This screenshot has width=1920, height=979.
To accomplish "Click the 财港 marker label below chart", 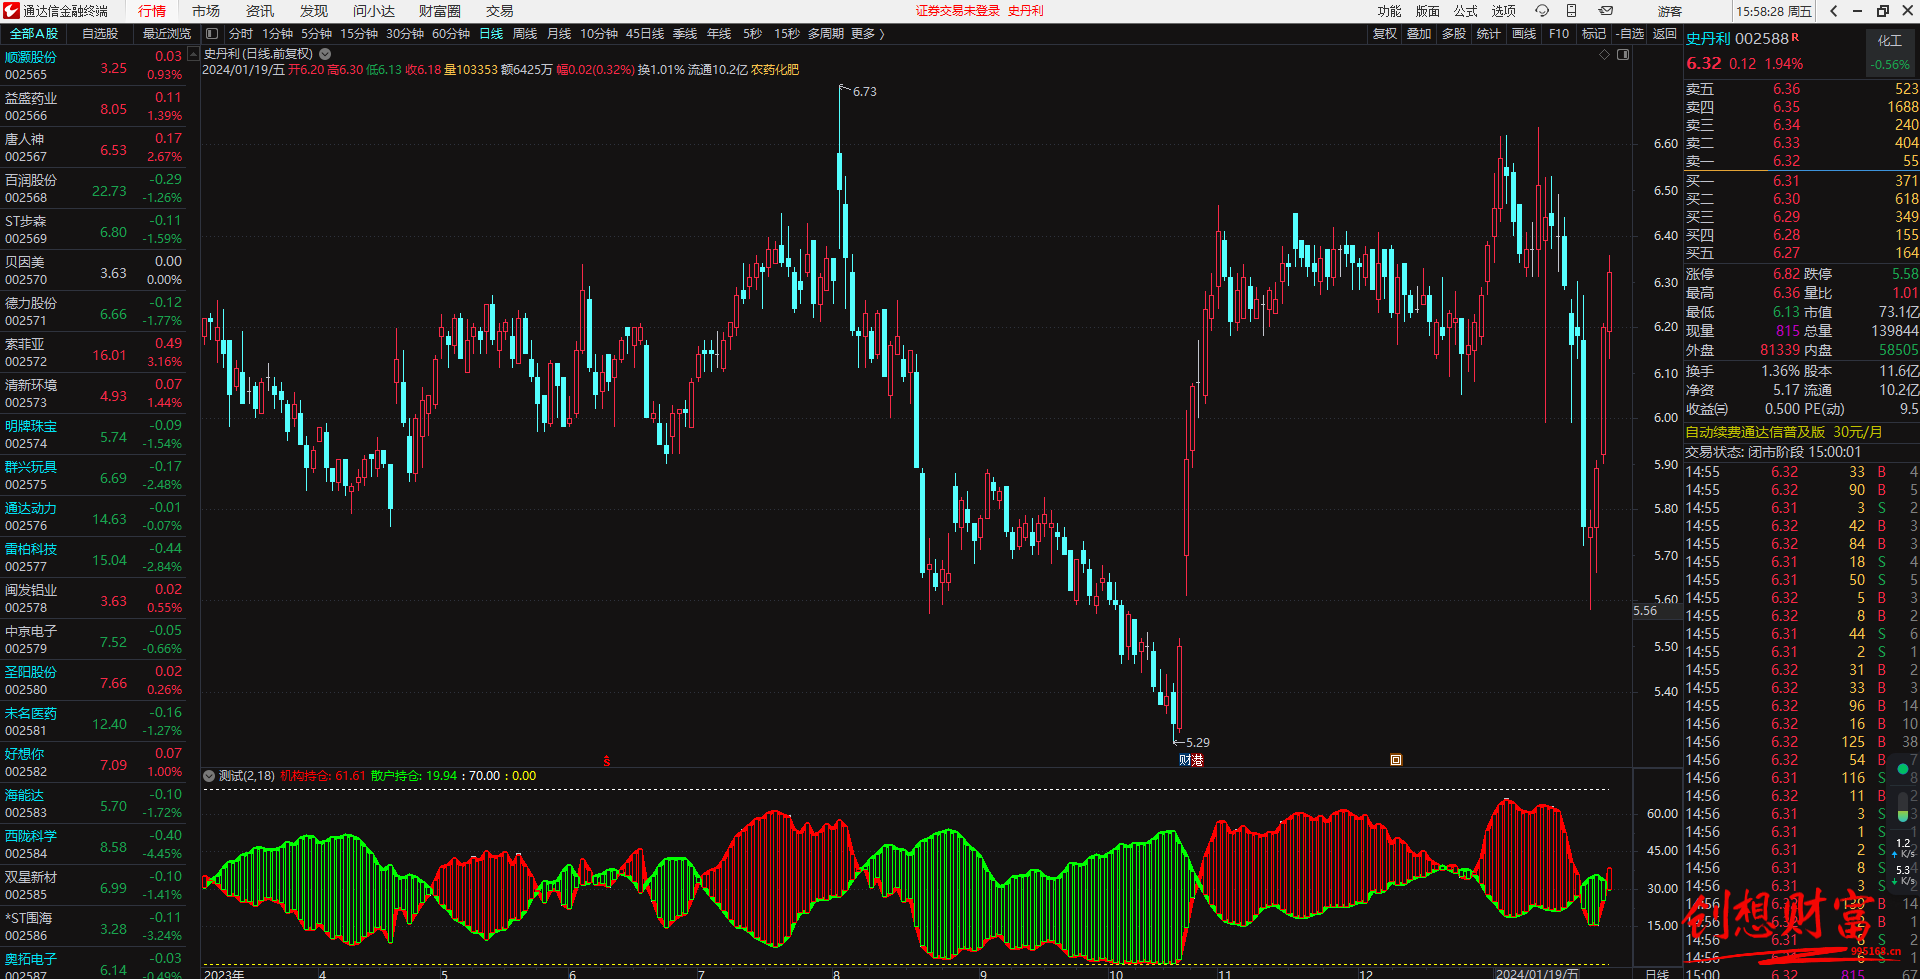I will pos(1191,760).
